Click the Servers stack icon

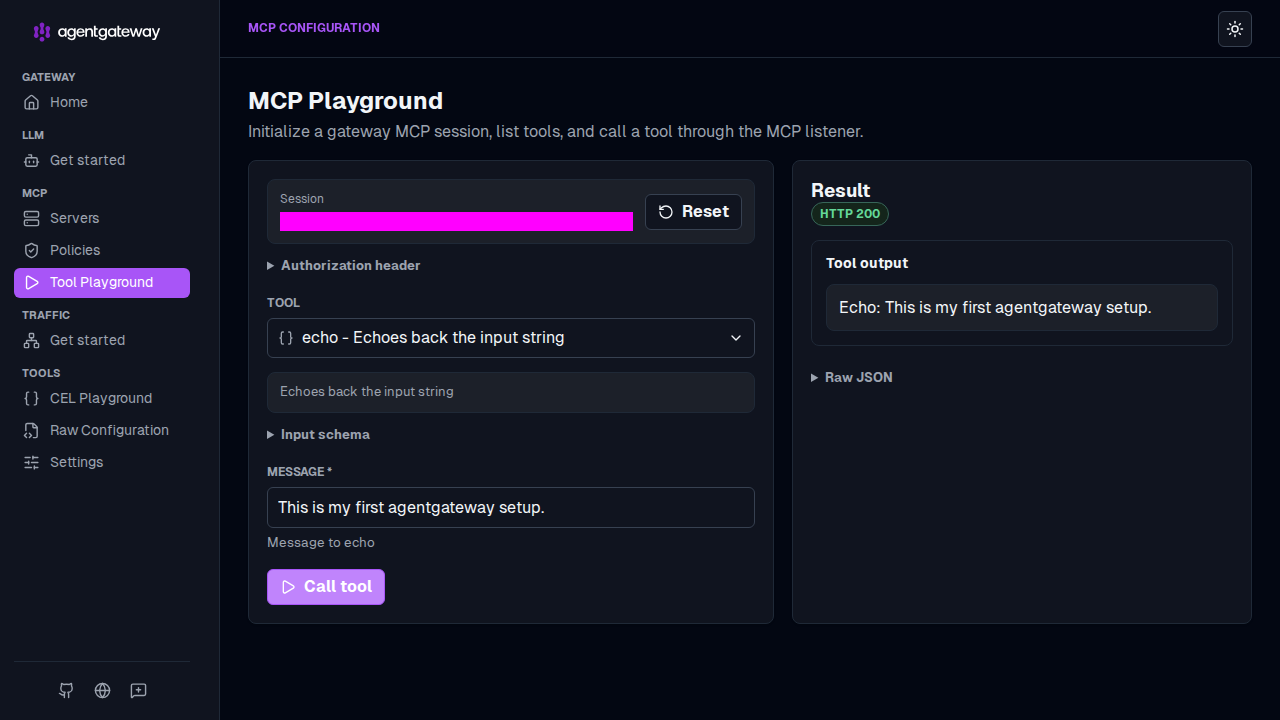31,218
